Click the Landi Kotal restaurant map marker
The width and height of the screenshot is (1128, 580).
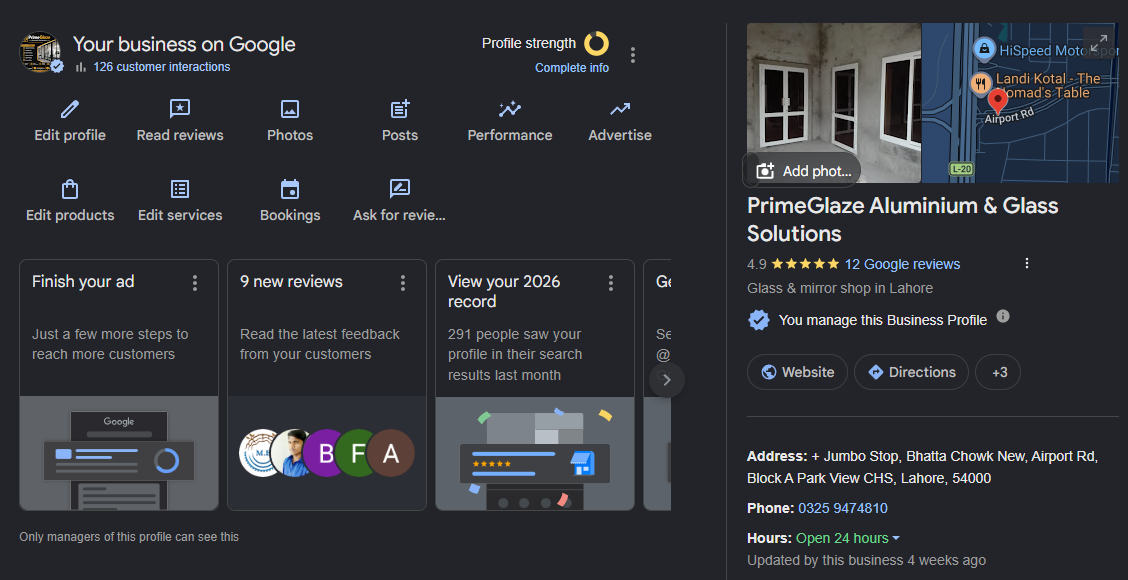[x=980, y=83]
